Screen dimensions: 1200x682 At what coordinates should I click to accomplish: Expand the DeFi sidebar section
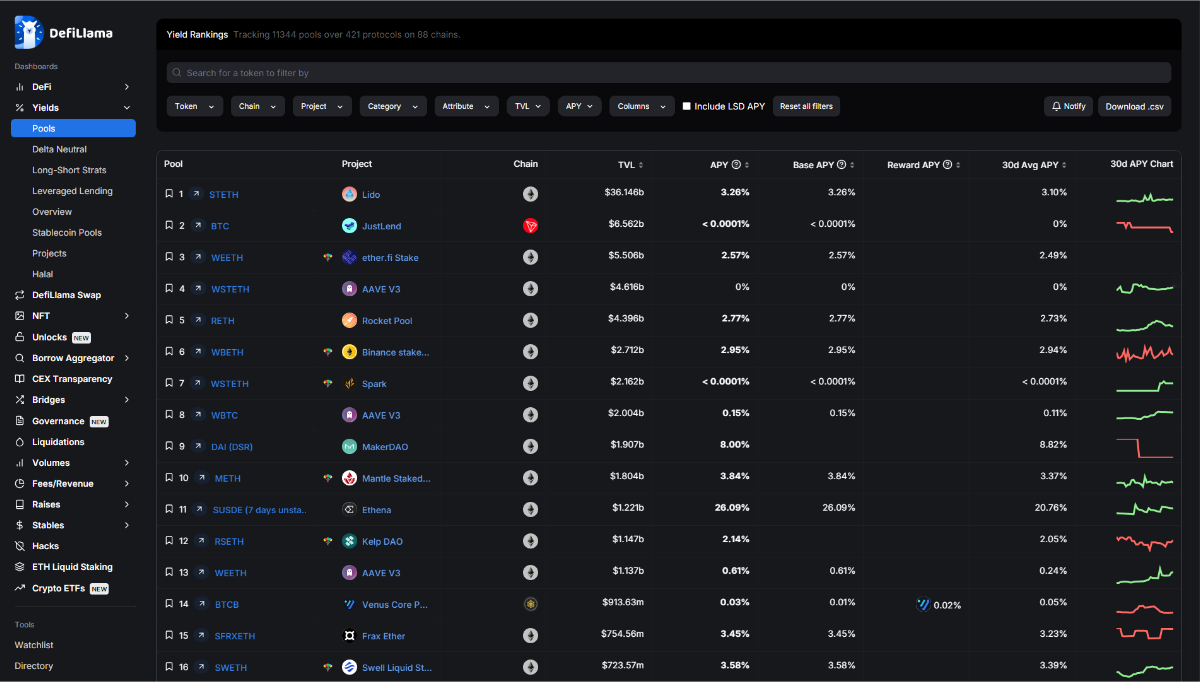126,87
